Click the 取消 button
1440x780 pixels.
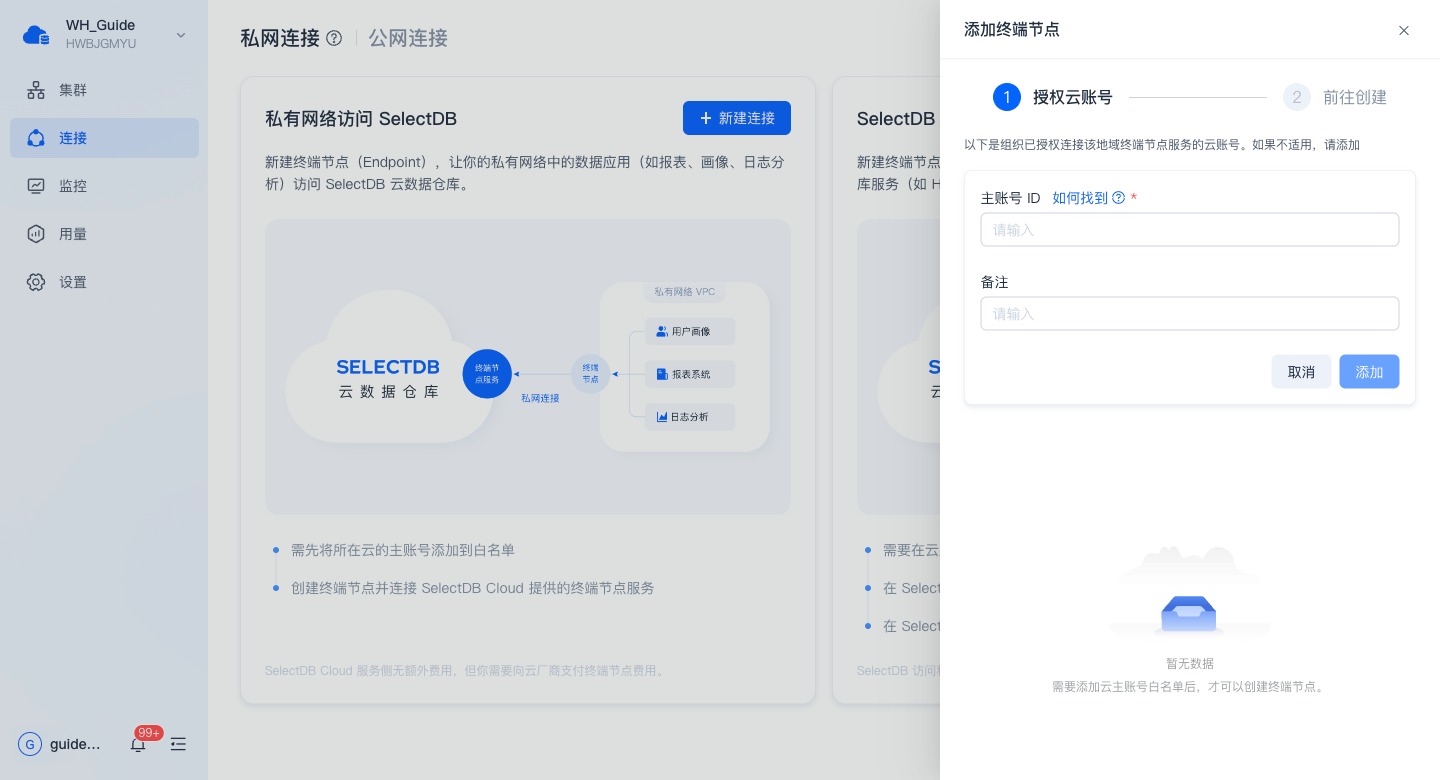(x=1301, y=372)
